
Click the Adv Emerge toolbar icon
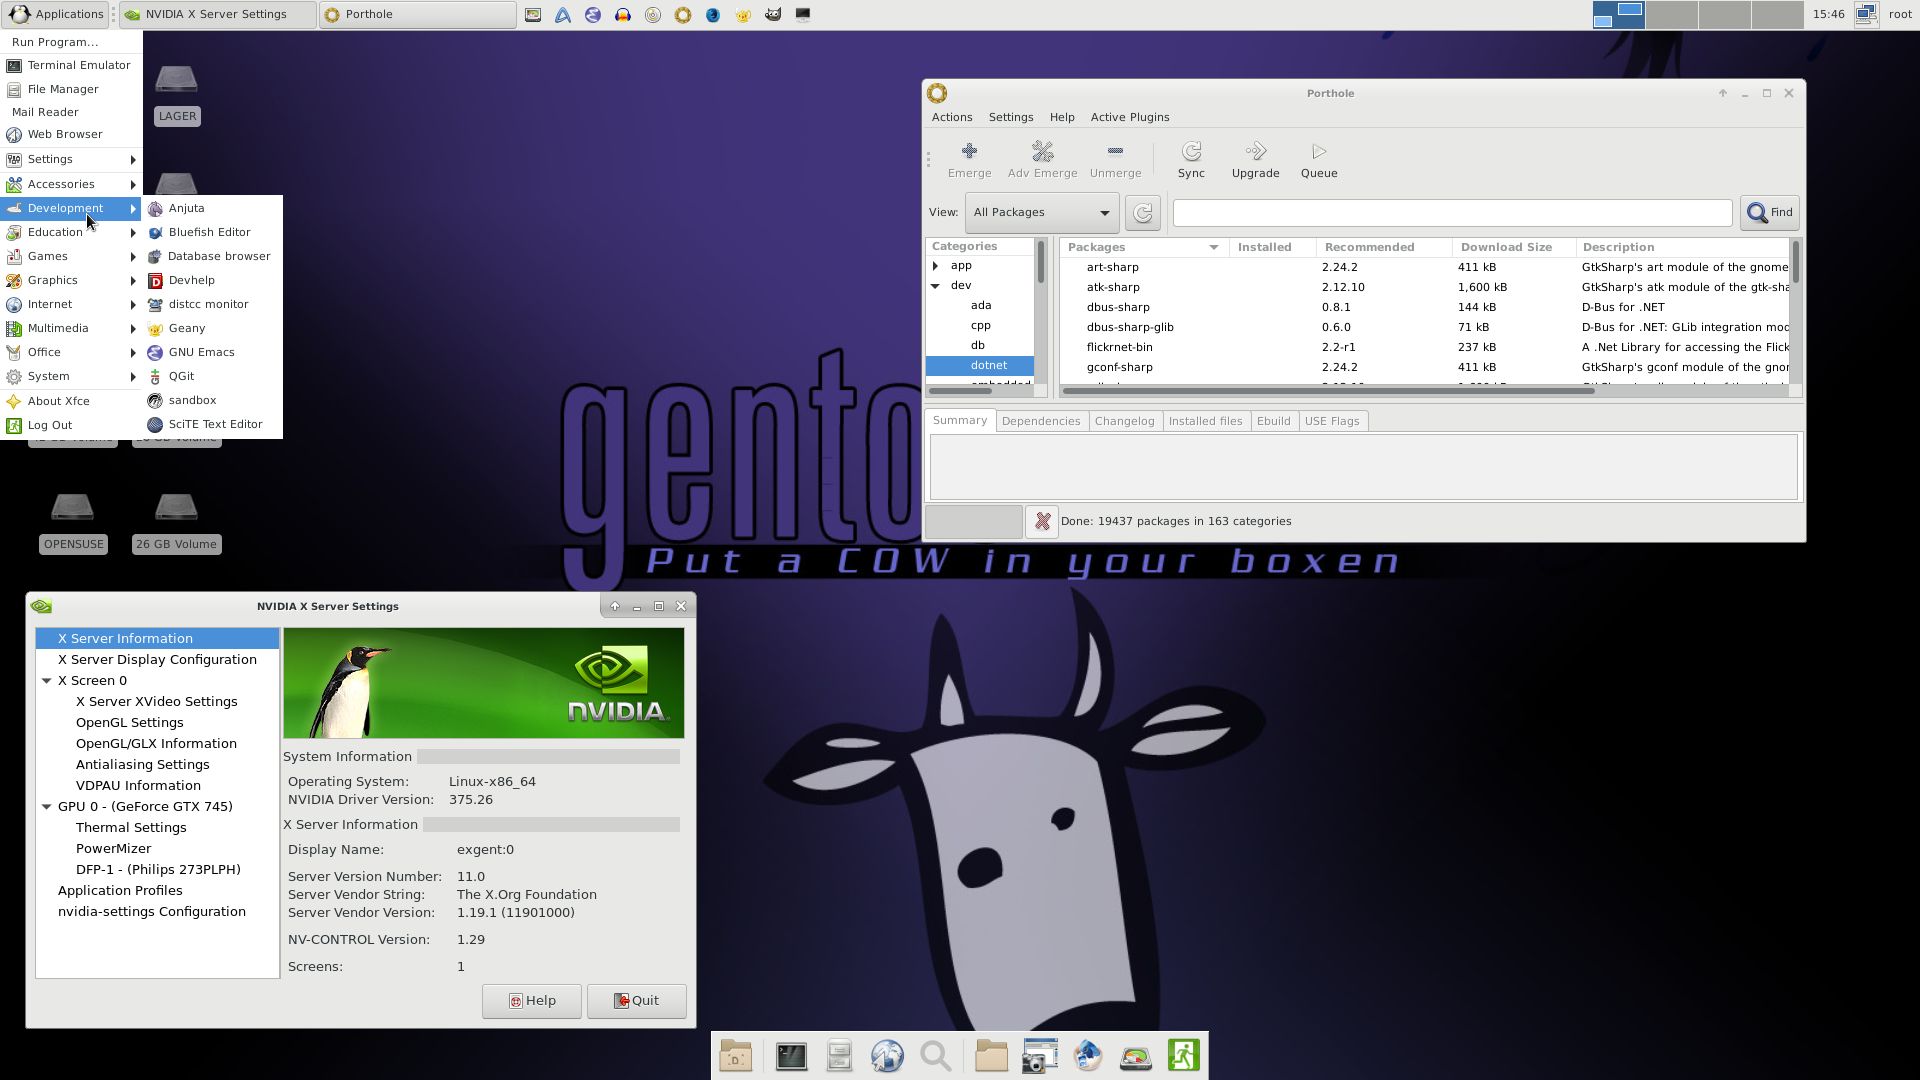click(1042, 160)
